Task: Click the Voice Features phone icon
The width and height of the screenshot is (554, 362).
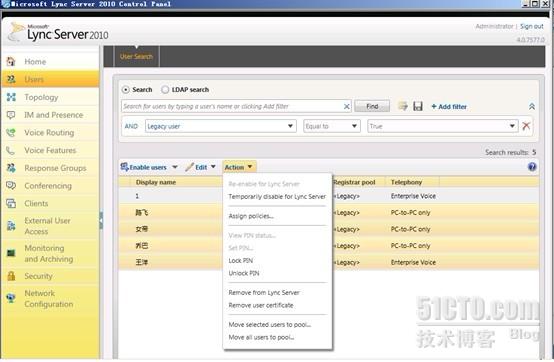Action: coord(11,150)
